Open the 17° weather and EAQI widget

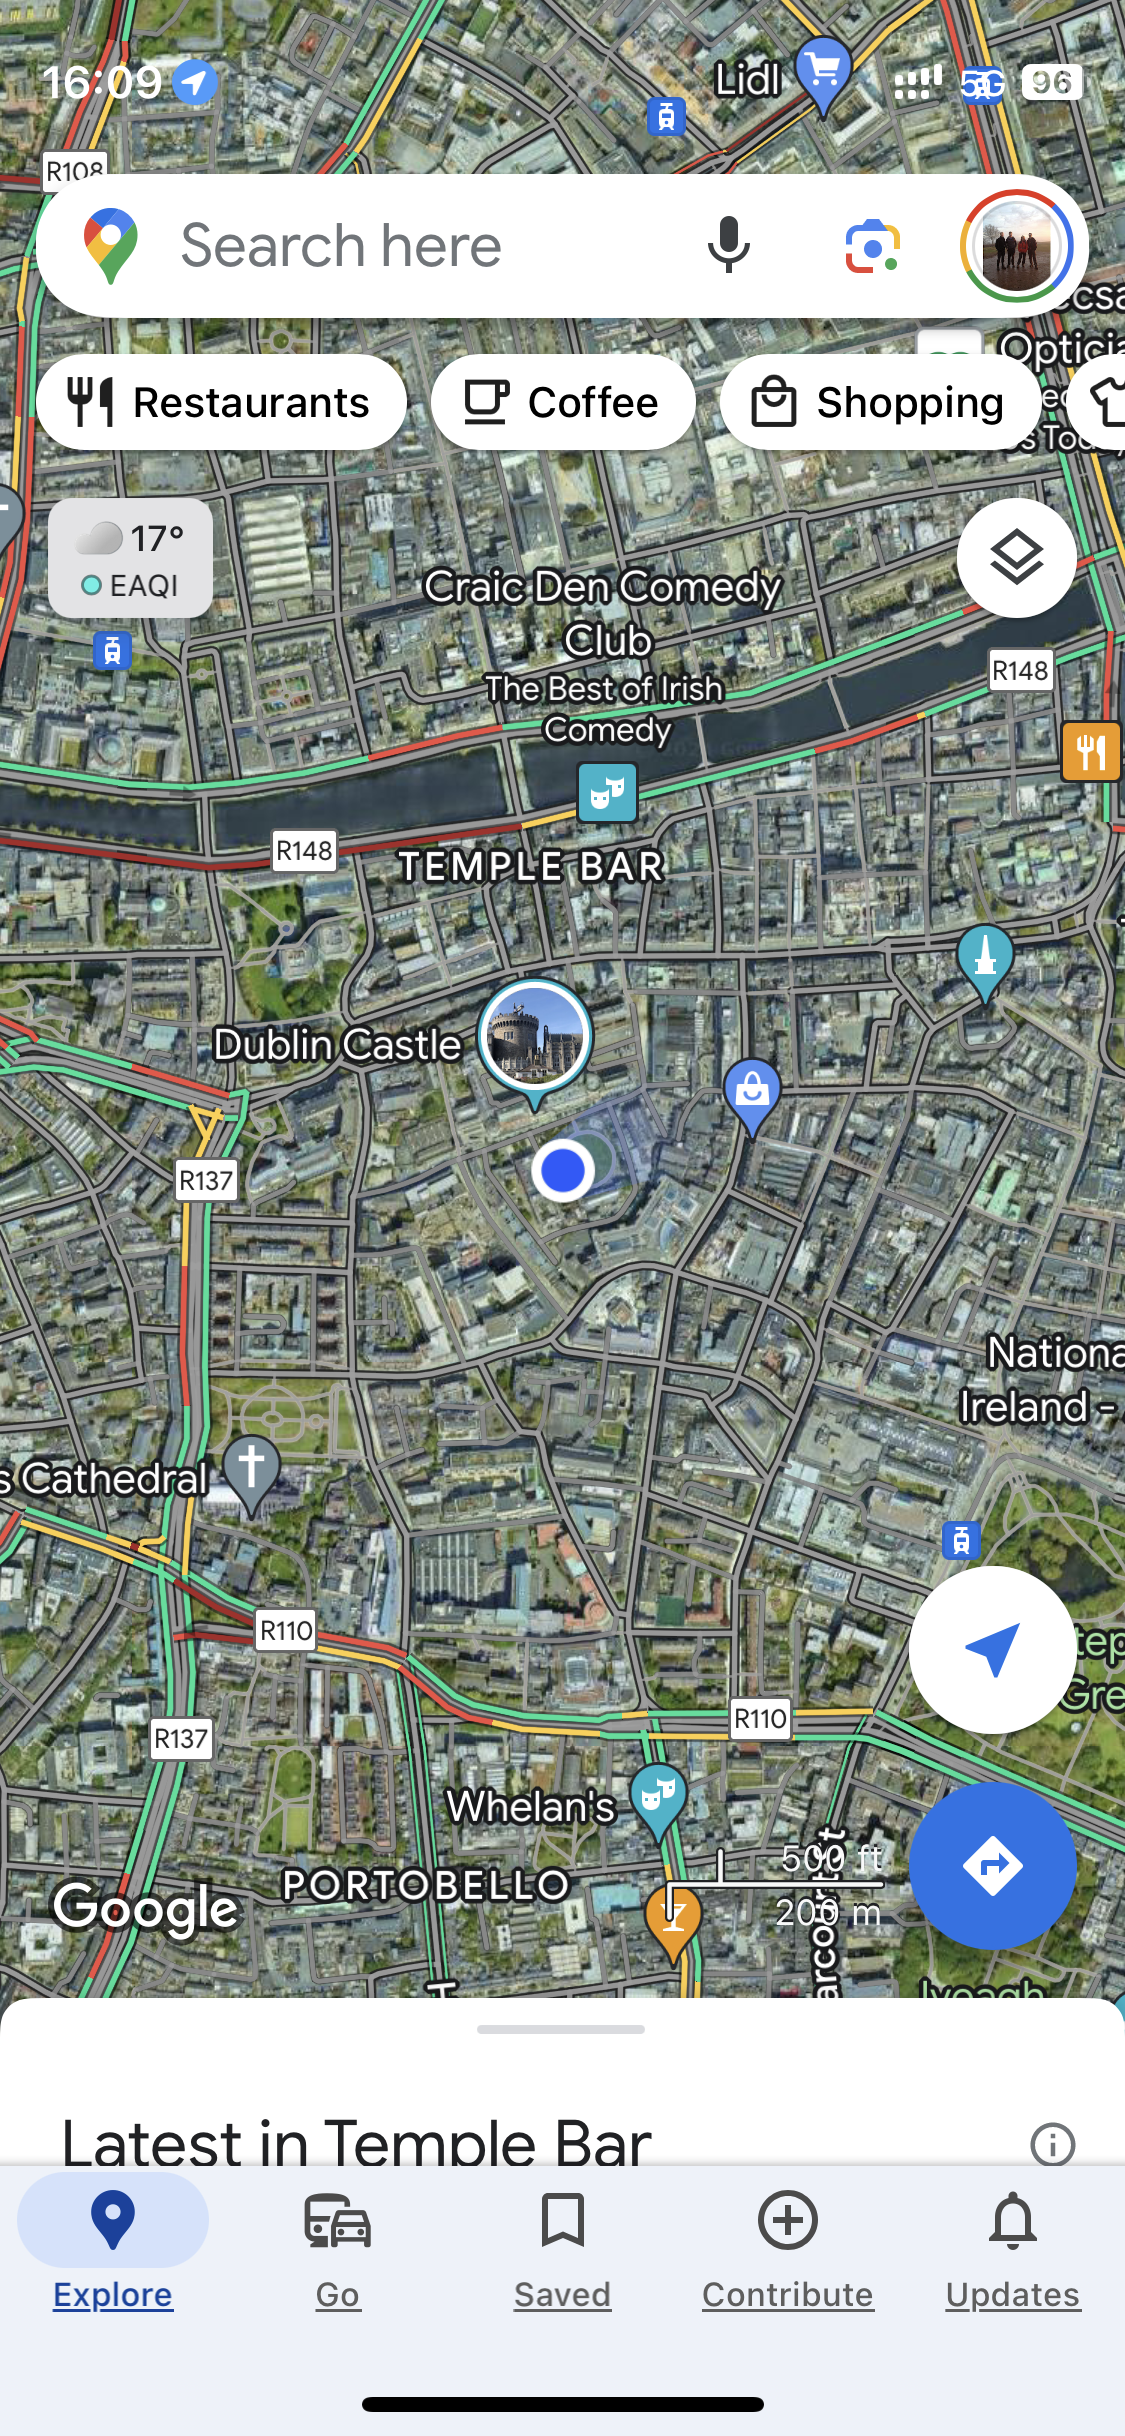[130, 558]
